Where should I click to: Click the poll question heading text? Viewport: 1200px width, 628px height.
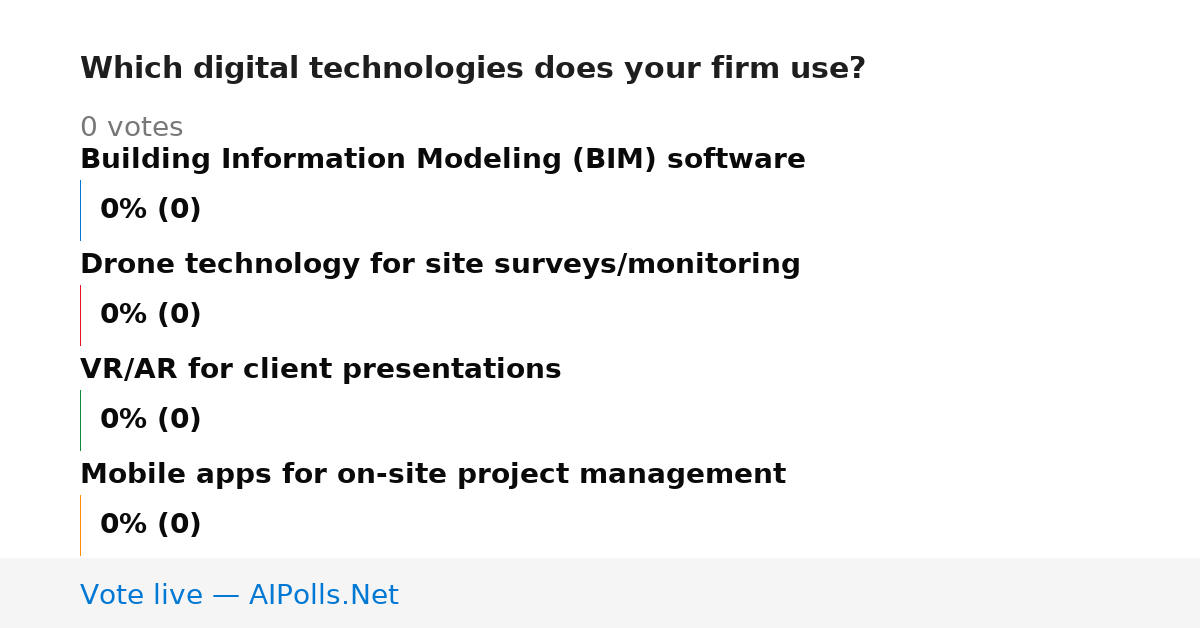click(472, 69)
